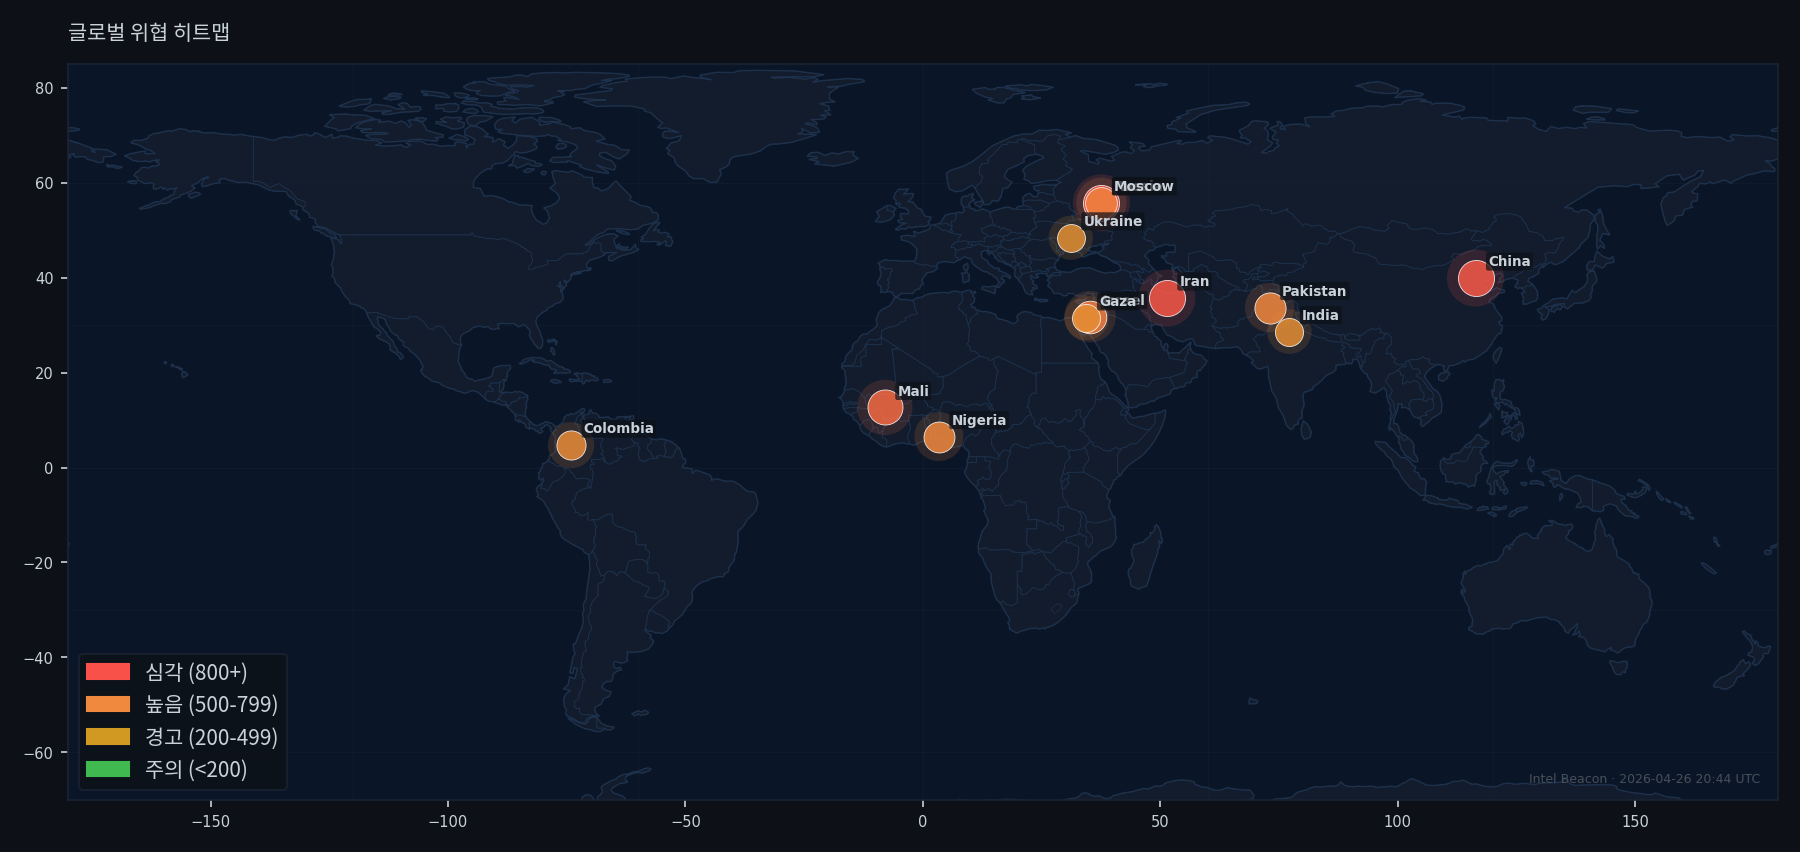Click the 60 latitude axis label
The height and width of the screenshot is (852, 1800).
(44, 183)
